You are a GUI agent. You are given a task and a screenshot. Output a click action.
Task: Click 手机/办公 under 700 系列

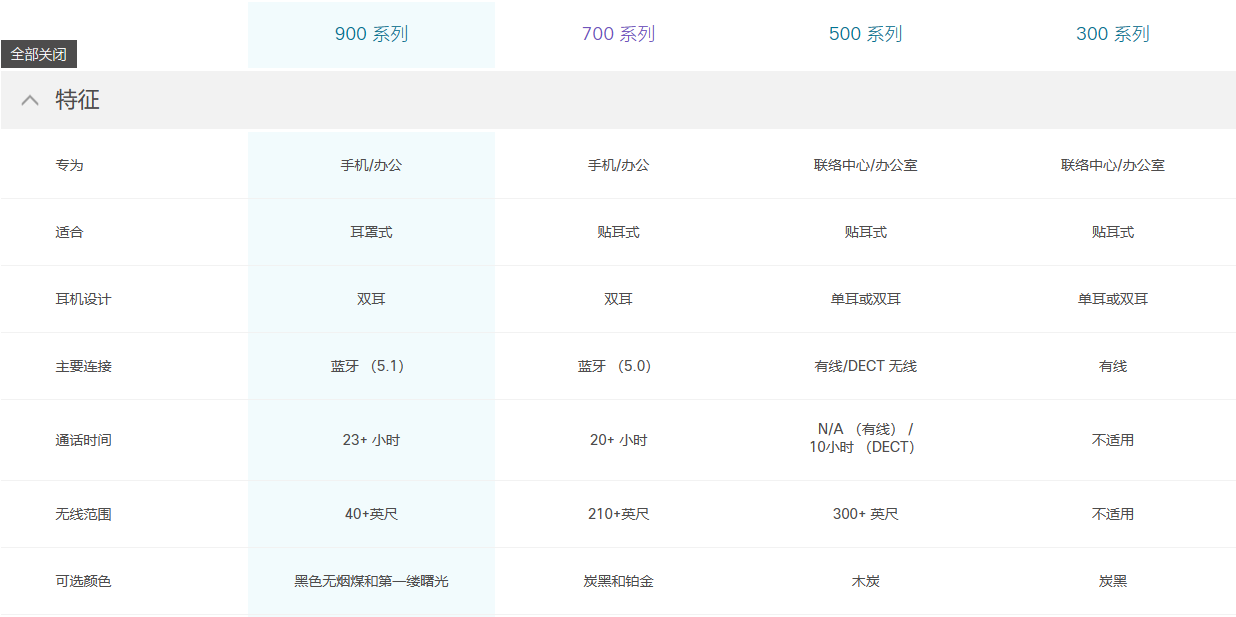(618, 165)
